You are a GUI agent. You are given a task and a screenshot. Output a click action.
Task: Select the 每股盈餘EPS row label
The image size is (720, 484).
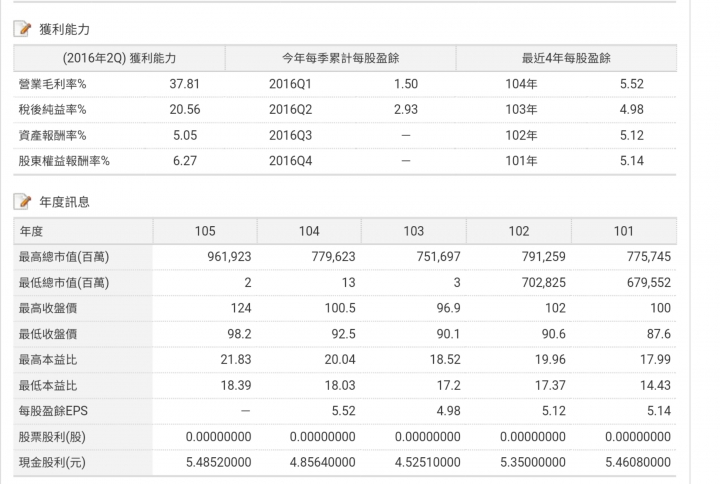point(53,411)
